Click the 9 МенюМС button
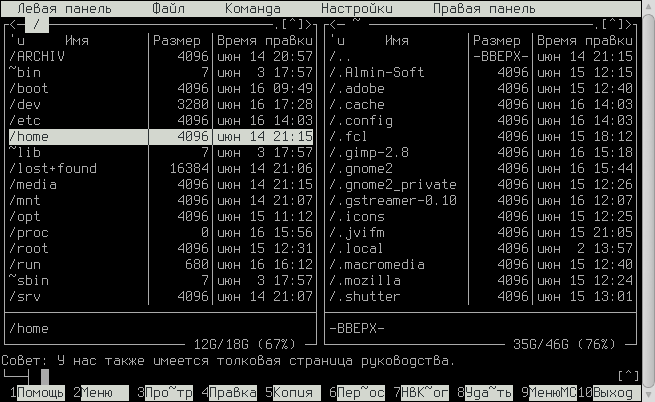The width and height of the screenshot is (655, 402). click(549, 393)
